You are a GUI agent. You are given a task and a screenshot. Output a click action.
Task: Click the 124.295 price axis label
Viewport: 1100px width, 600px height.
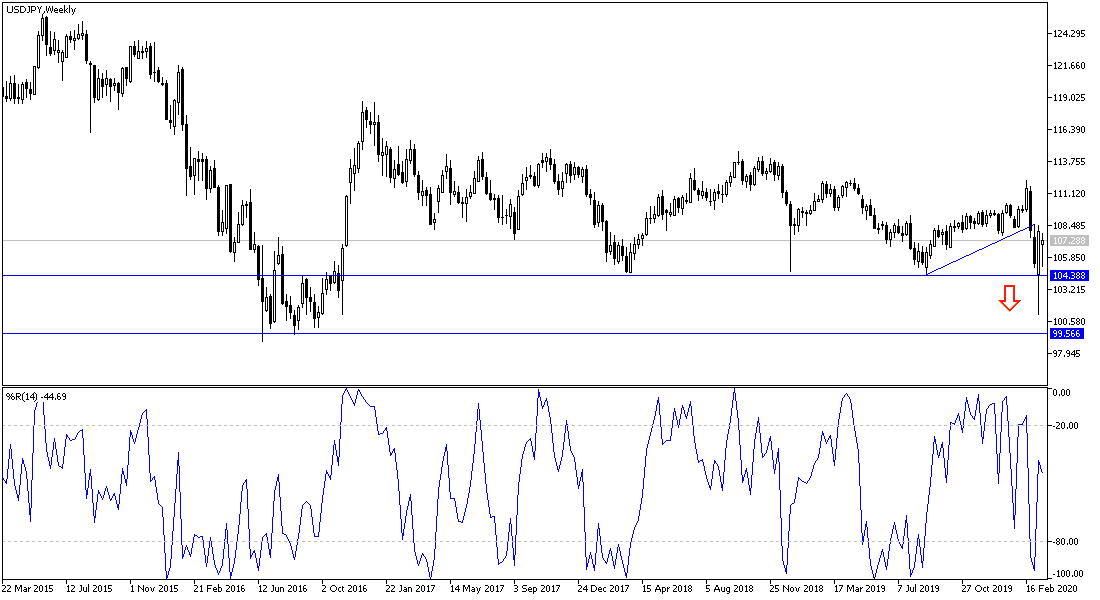point(1070,32)
